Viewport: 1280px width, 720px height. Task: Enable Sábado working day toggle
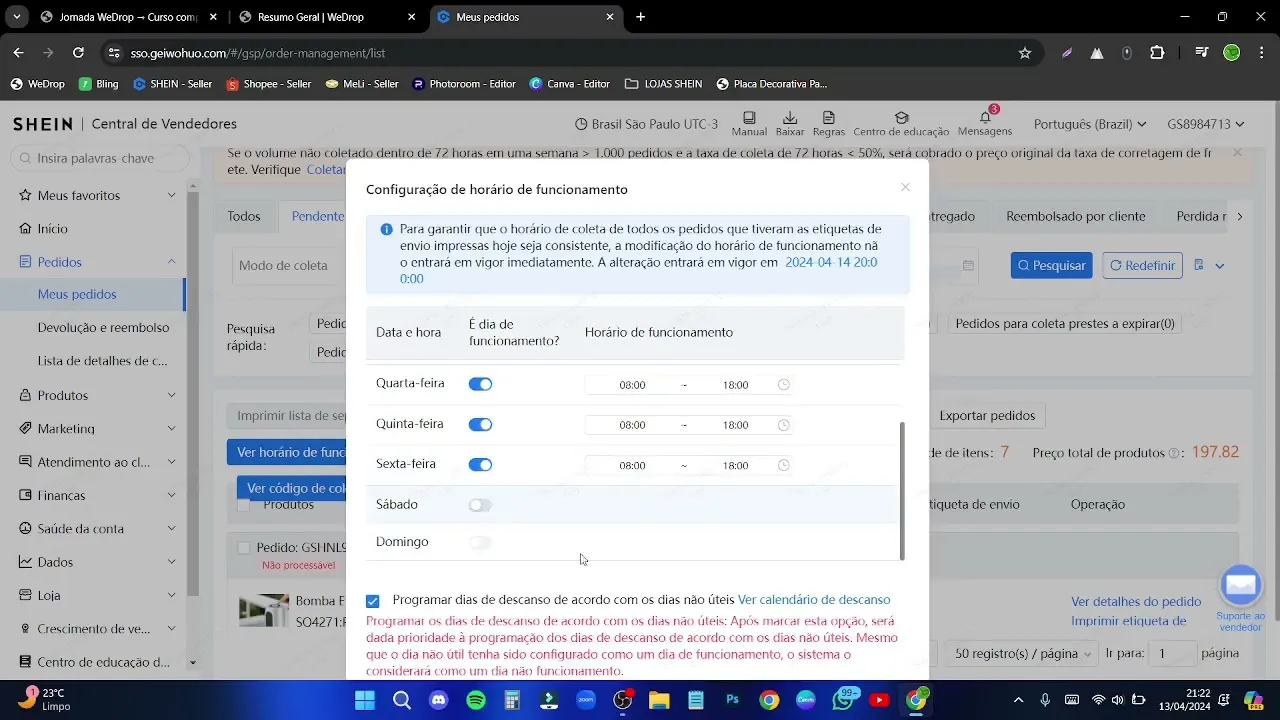click(x=480, y=505)
